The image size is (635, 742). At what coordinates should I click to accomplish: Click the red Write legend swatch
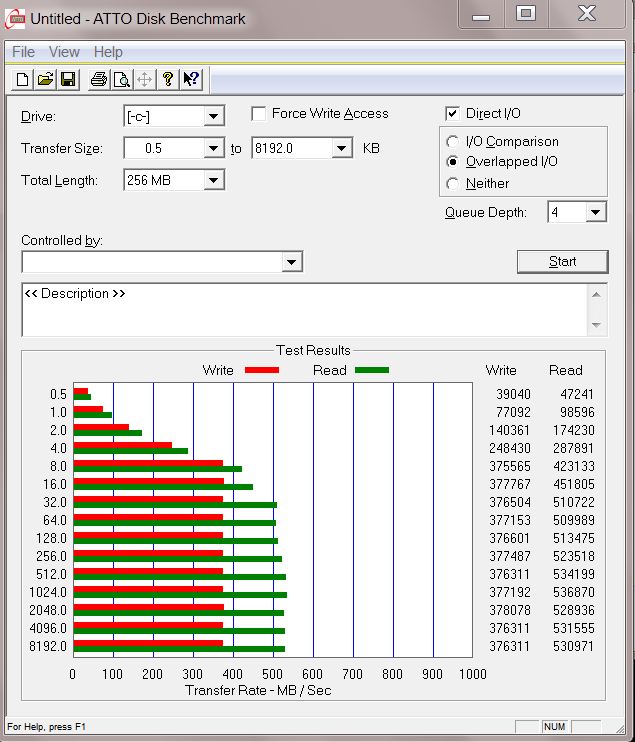point(262,370)
